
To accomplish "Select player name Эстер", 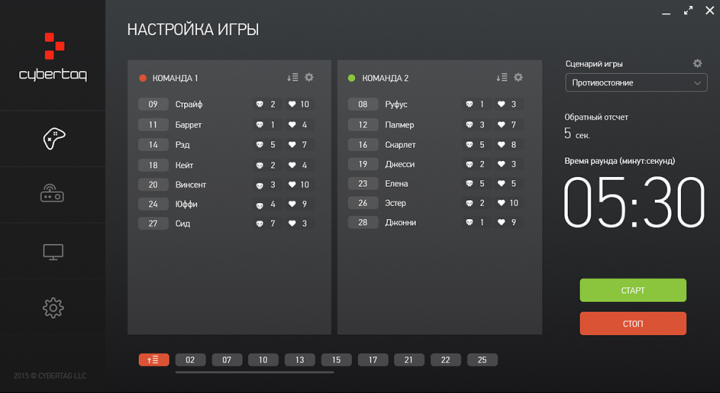I will point(395,203).
